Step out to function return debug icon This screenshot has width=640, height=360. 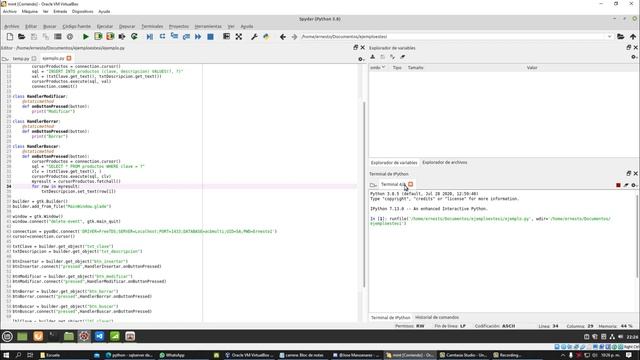(x=186, y=37)
